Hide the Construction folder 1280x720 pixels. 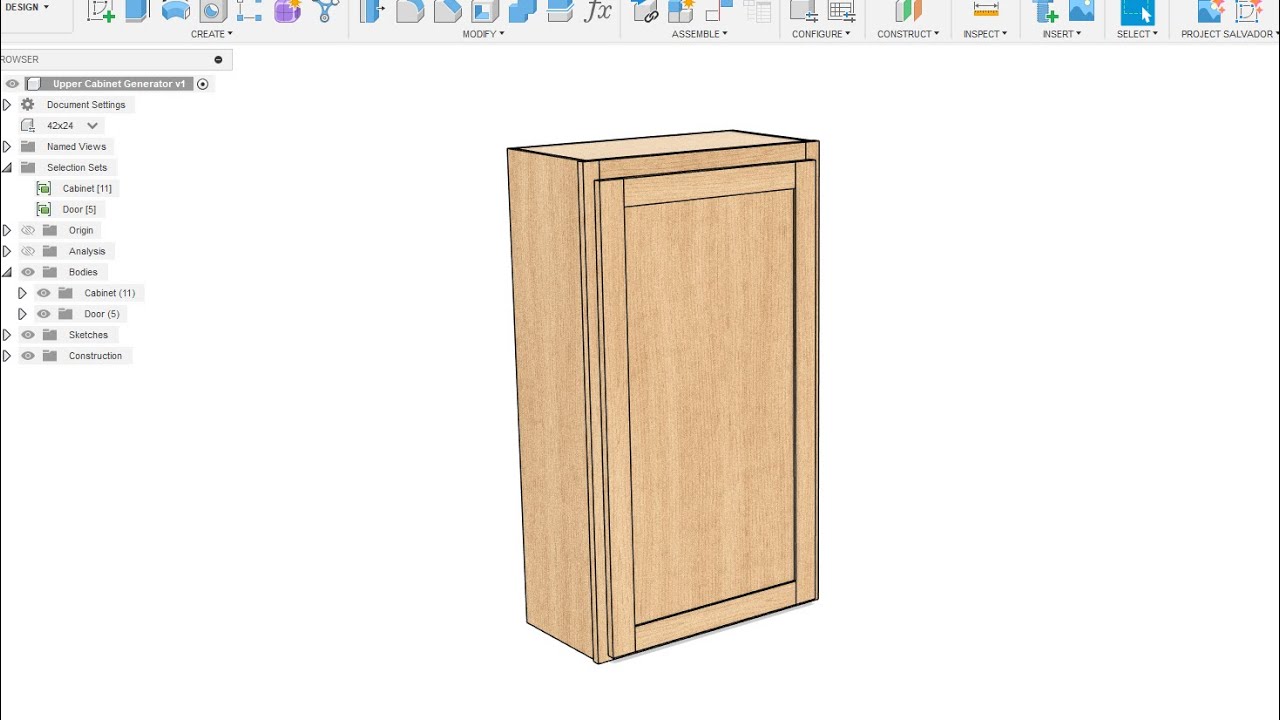coord(28,356)
